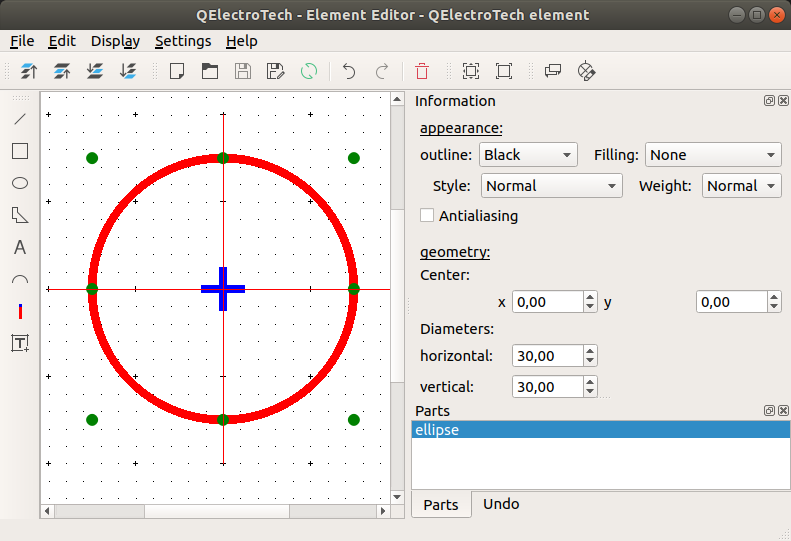791x541 pixels.
Task: Click the Send to back icon
Action: coord(128,71)
